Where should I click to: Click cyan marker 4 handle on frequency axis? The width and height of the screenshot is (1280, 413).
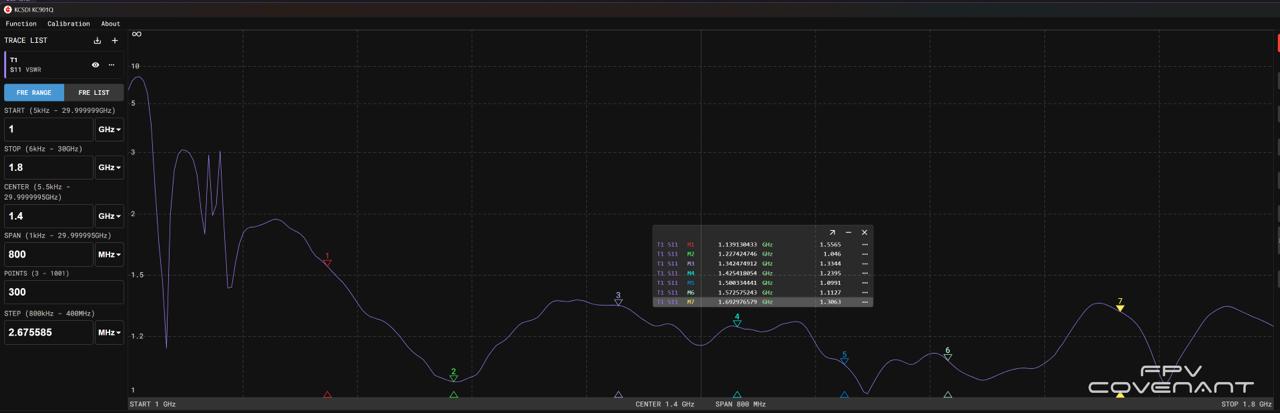[x=737, y=395]
